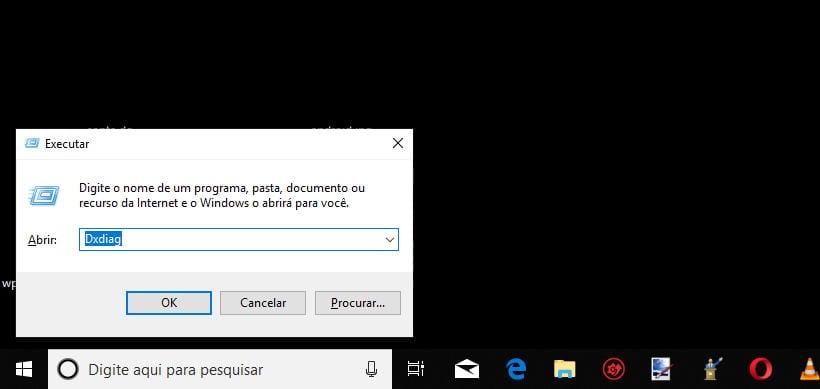The width and height of the screenshot is (820, 389).
Task: Open the Windows Start menu
Action: 24,369
